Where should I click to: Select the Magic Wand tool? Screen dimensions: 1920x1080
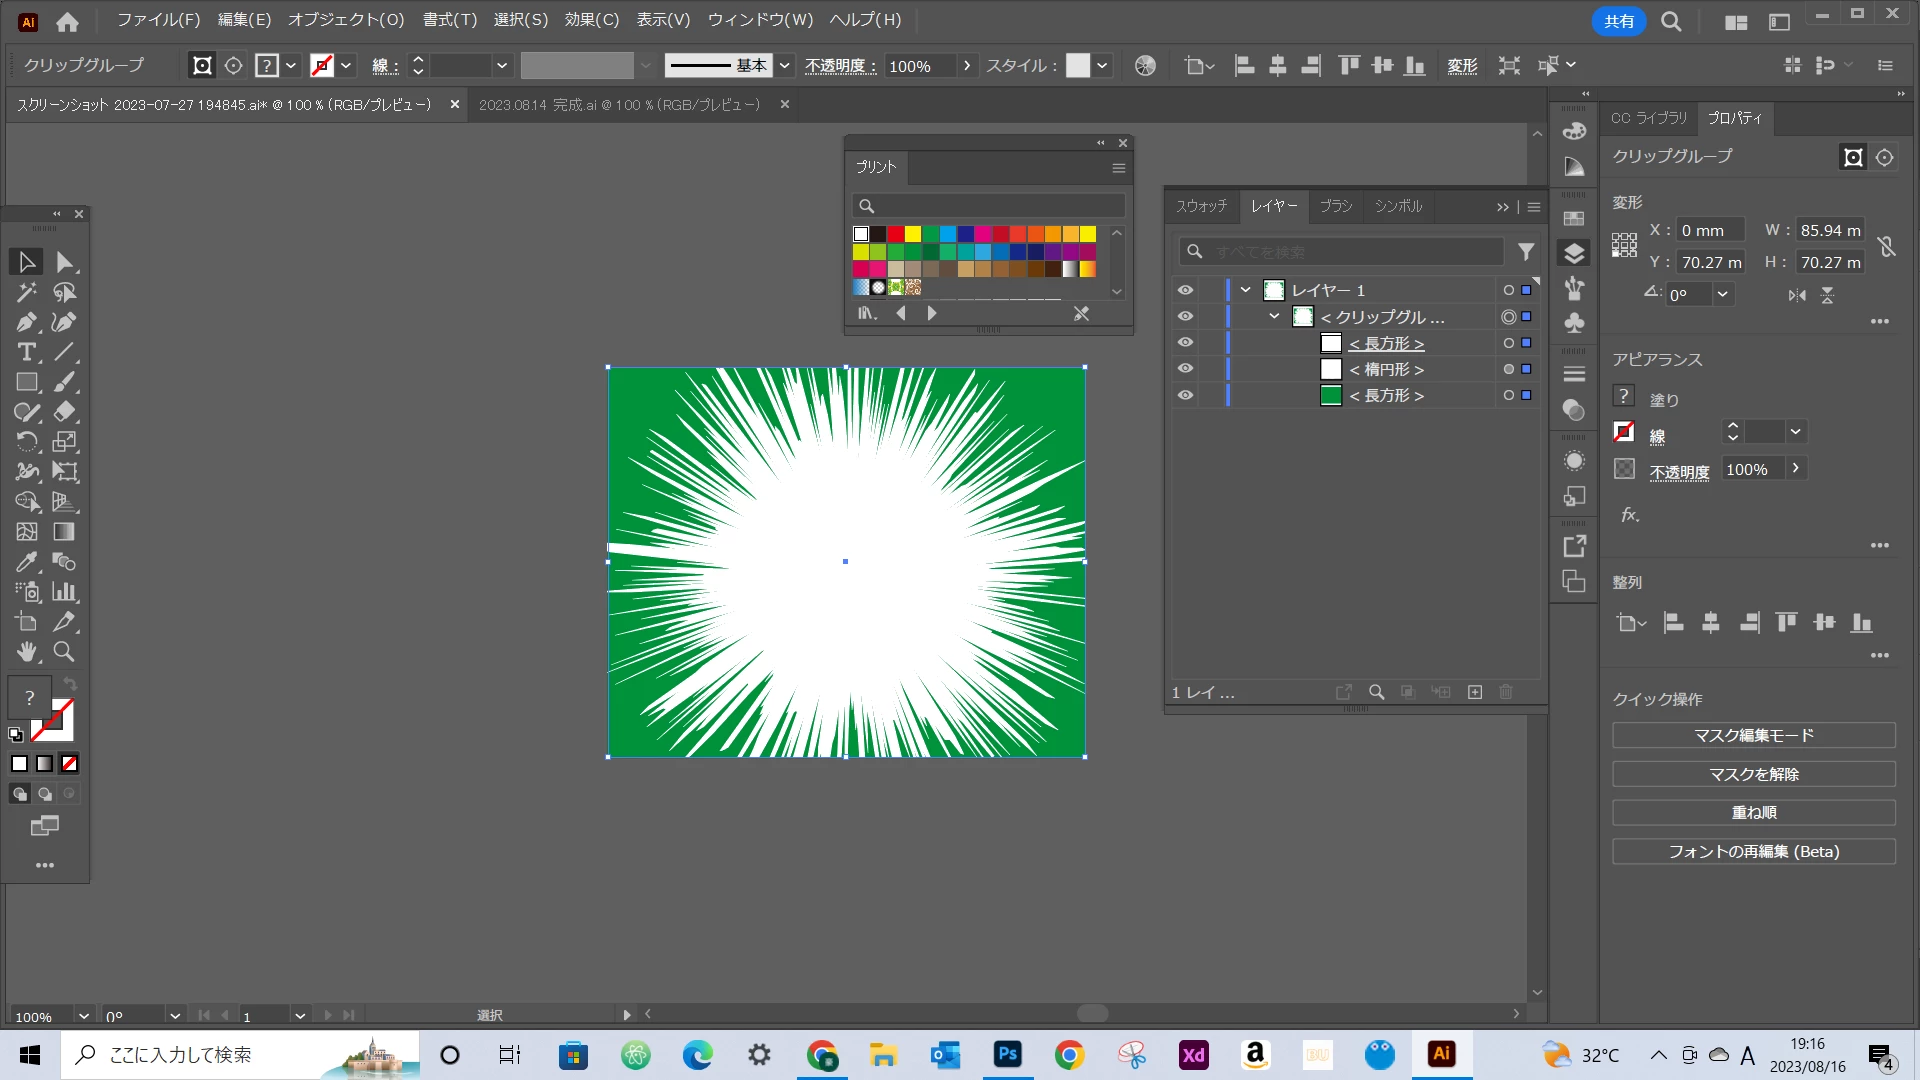click(26, 292)
